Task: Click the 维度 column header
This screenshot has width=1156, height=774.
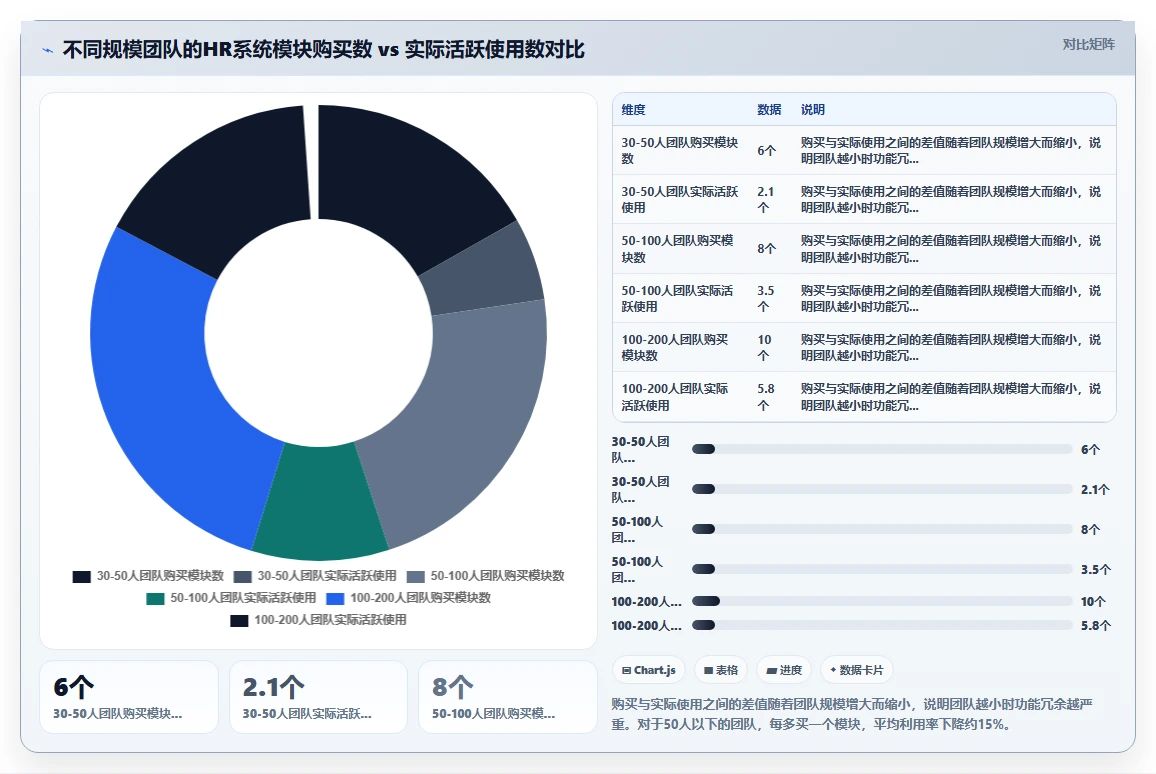Action: click(x=633, y=110)
